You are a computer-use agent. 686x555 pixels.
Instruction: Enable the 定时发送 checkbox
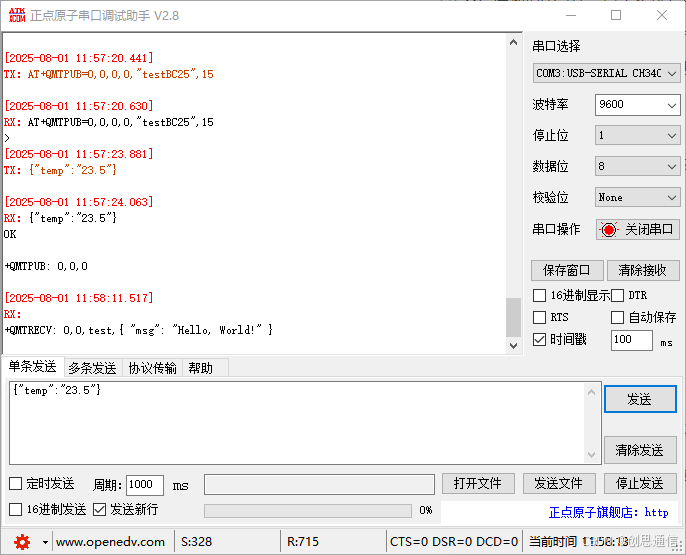[15, 483]
